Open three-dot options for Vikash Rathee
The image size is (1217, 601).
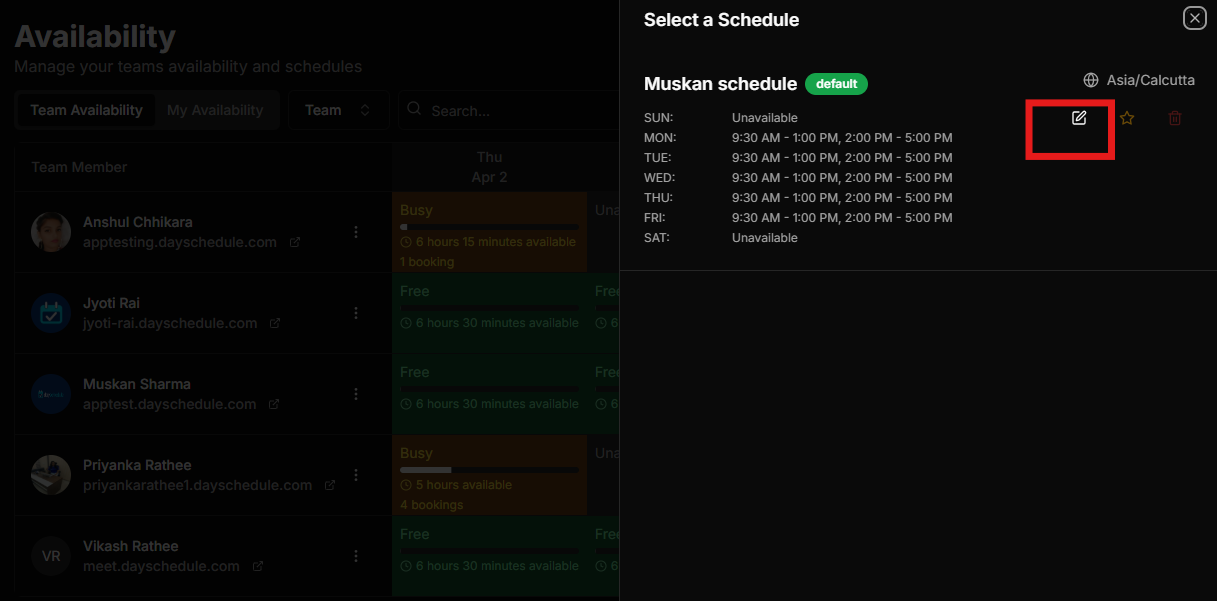(x=356, y=556)
